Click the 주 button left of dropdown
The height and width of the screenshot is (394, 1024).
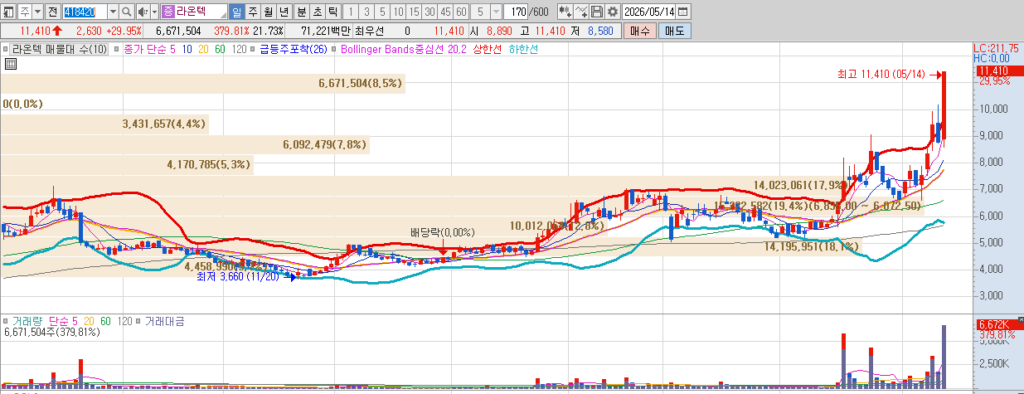click(24, 12)
